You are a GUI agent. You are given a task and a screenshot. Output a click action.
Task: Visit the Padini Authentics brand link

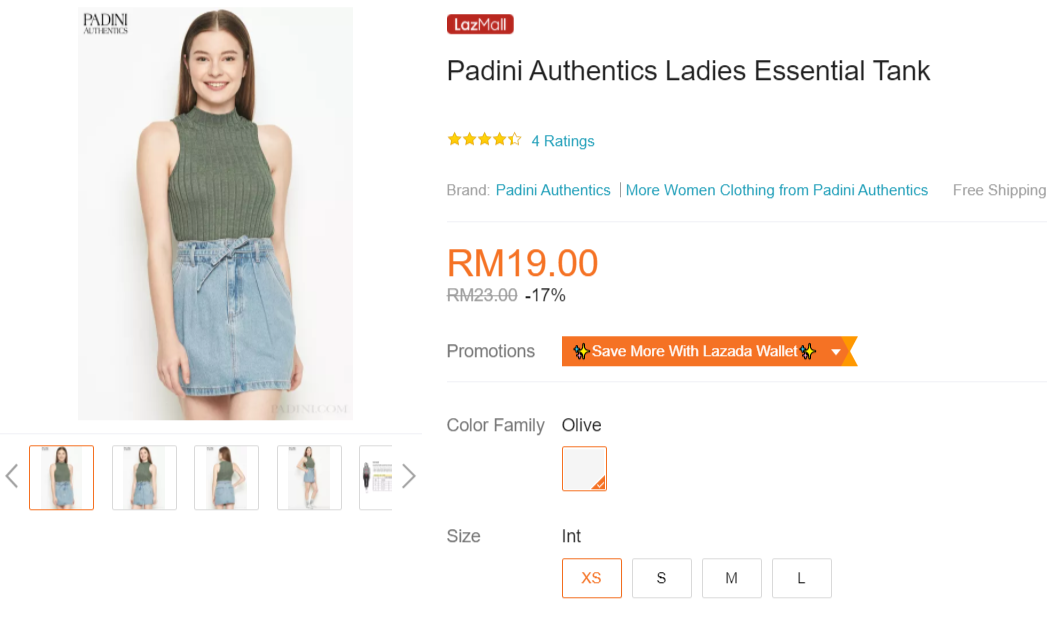pos(553,190)
